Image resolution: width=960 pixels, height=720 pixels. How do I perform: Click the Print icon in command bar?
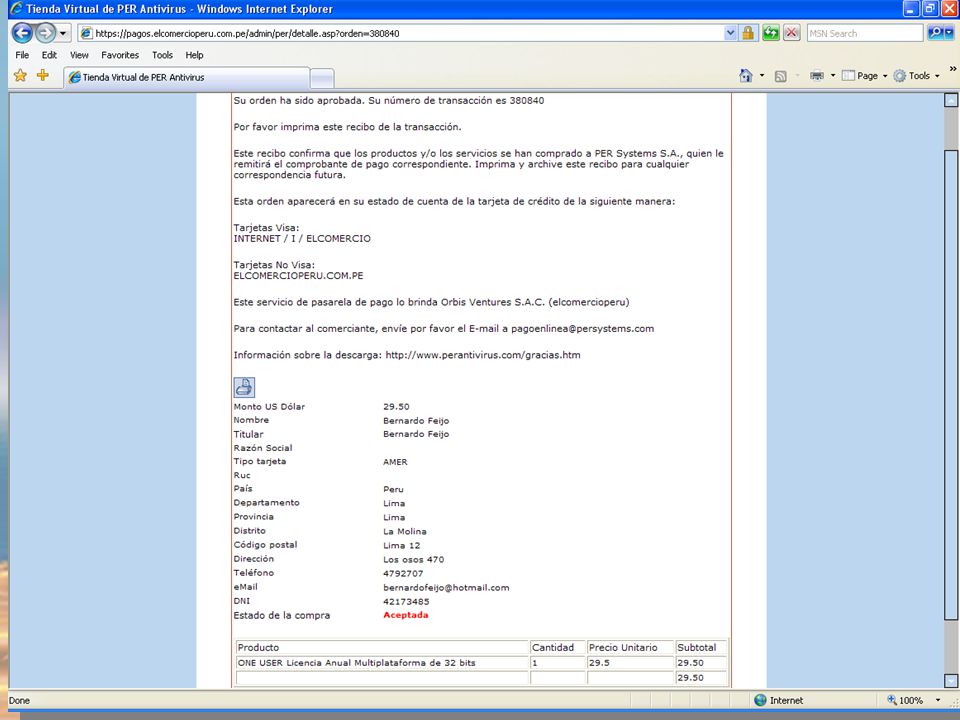point(817,75)
